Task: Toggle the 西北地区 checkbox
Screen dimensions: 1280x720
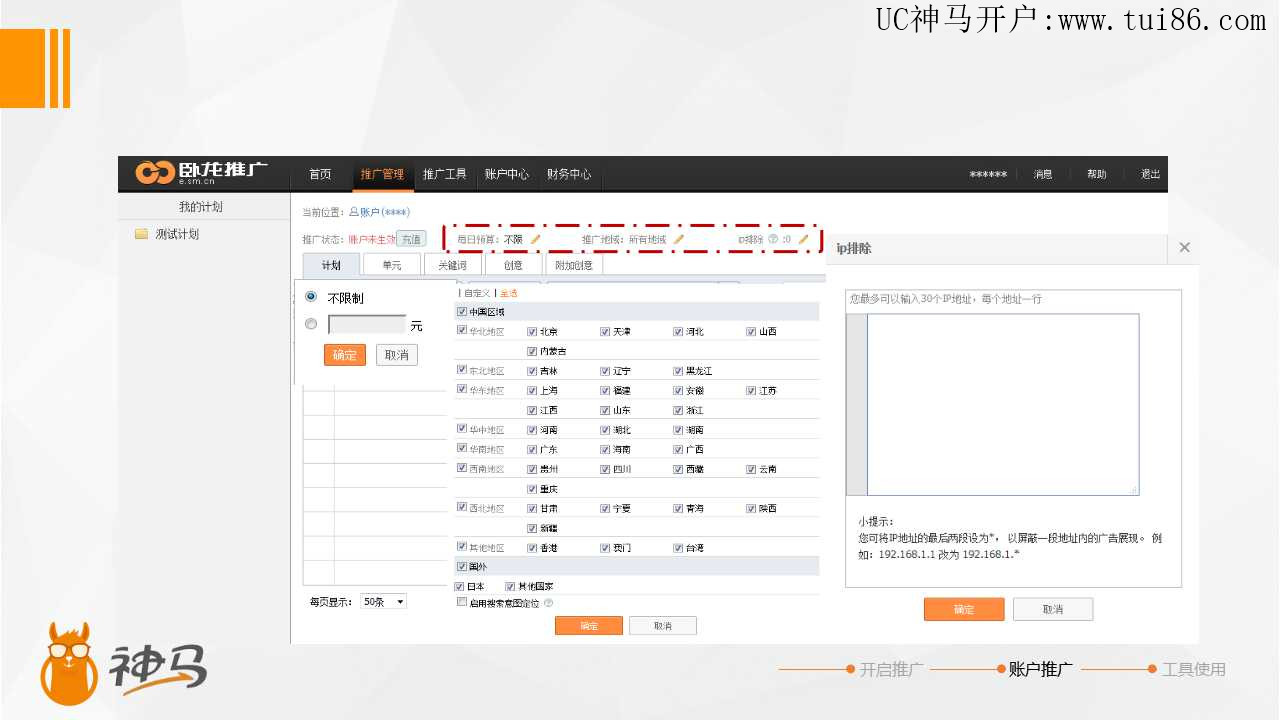Action: (461, 507)
